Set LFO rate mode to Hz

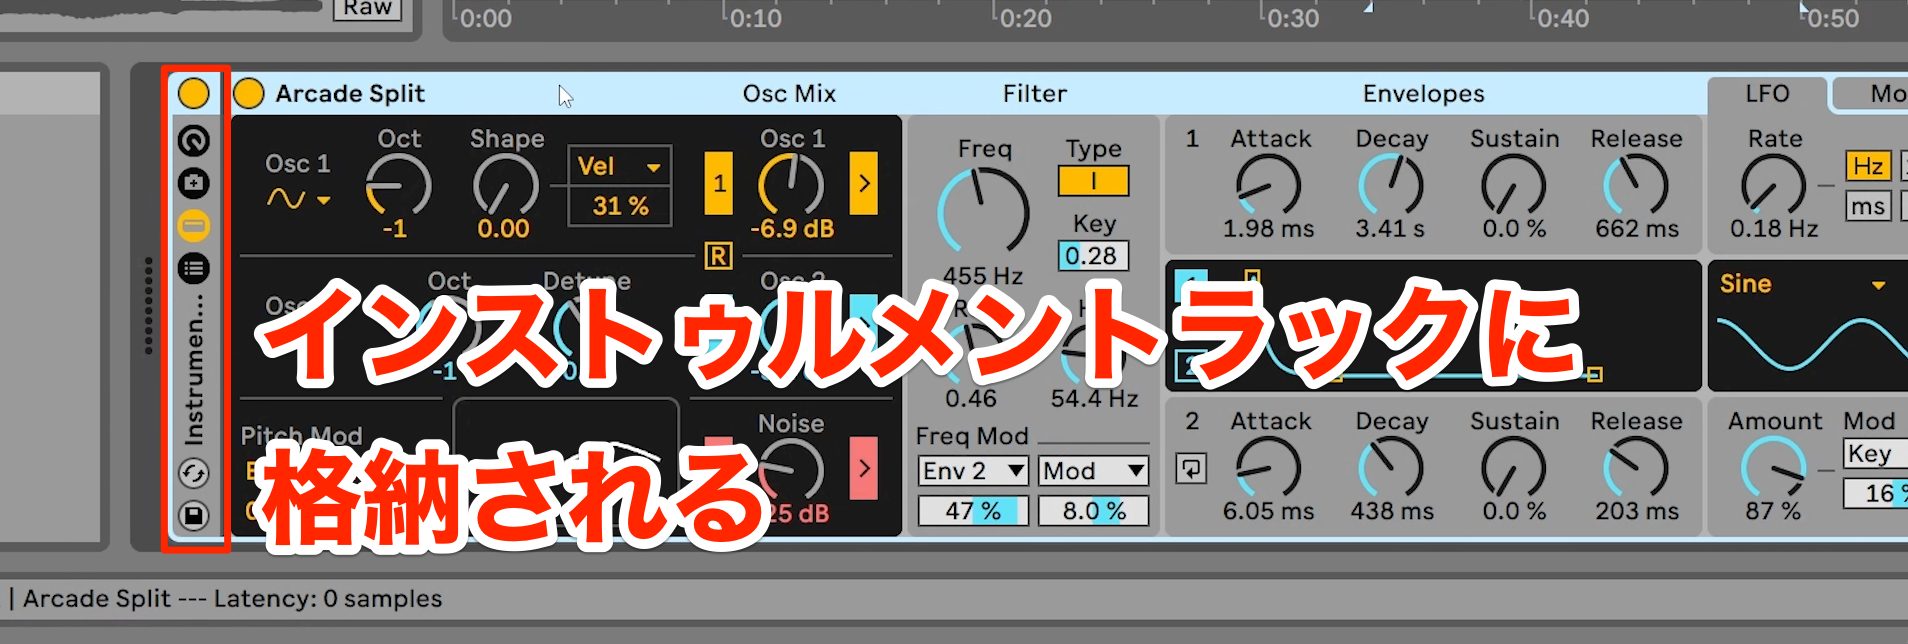1868,166
